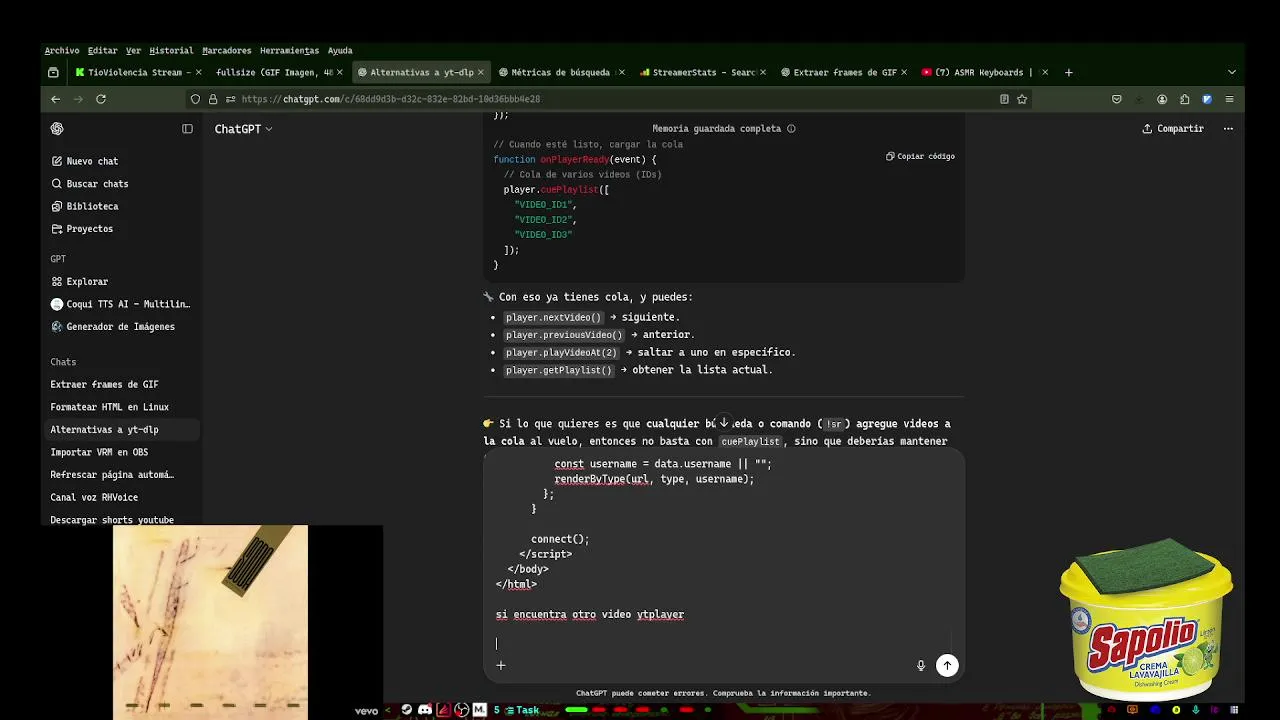Screen dimensions: 1280x720
Task: Expand the list all tabs dropdown
Action: pyautogui.click(x=1232, y=72)
